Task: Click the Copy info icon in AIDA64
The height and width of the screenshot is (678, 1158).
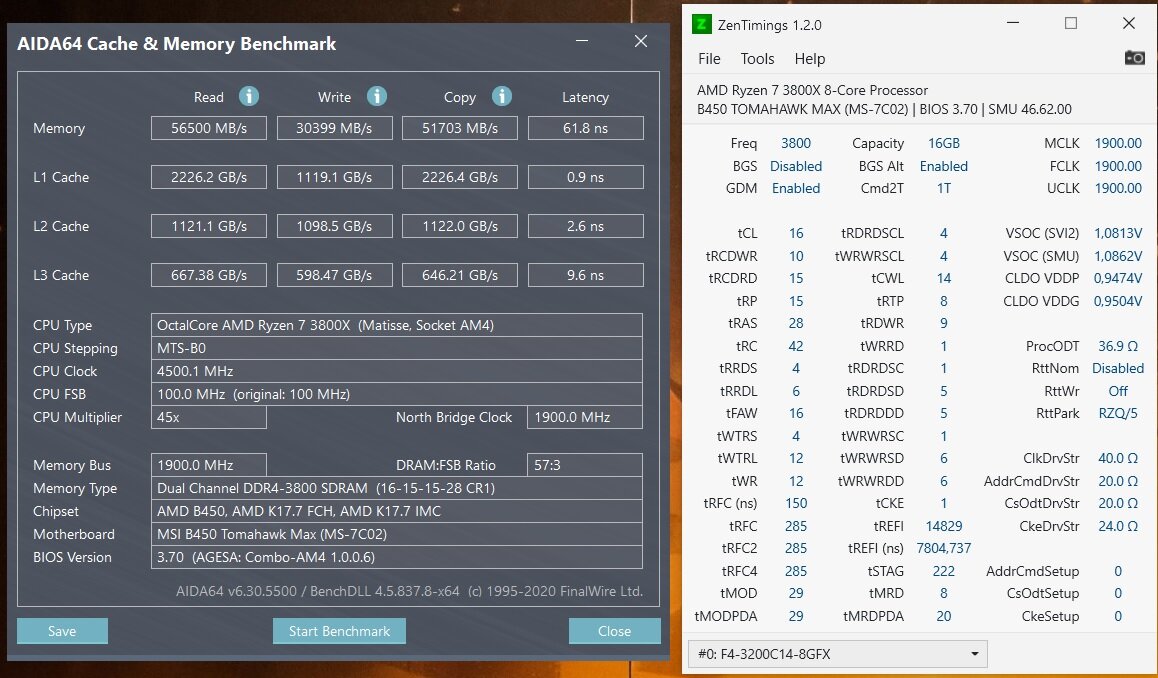Action: click(x=501, y=96)
